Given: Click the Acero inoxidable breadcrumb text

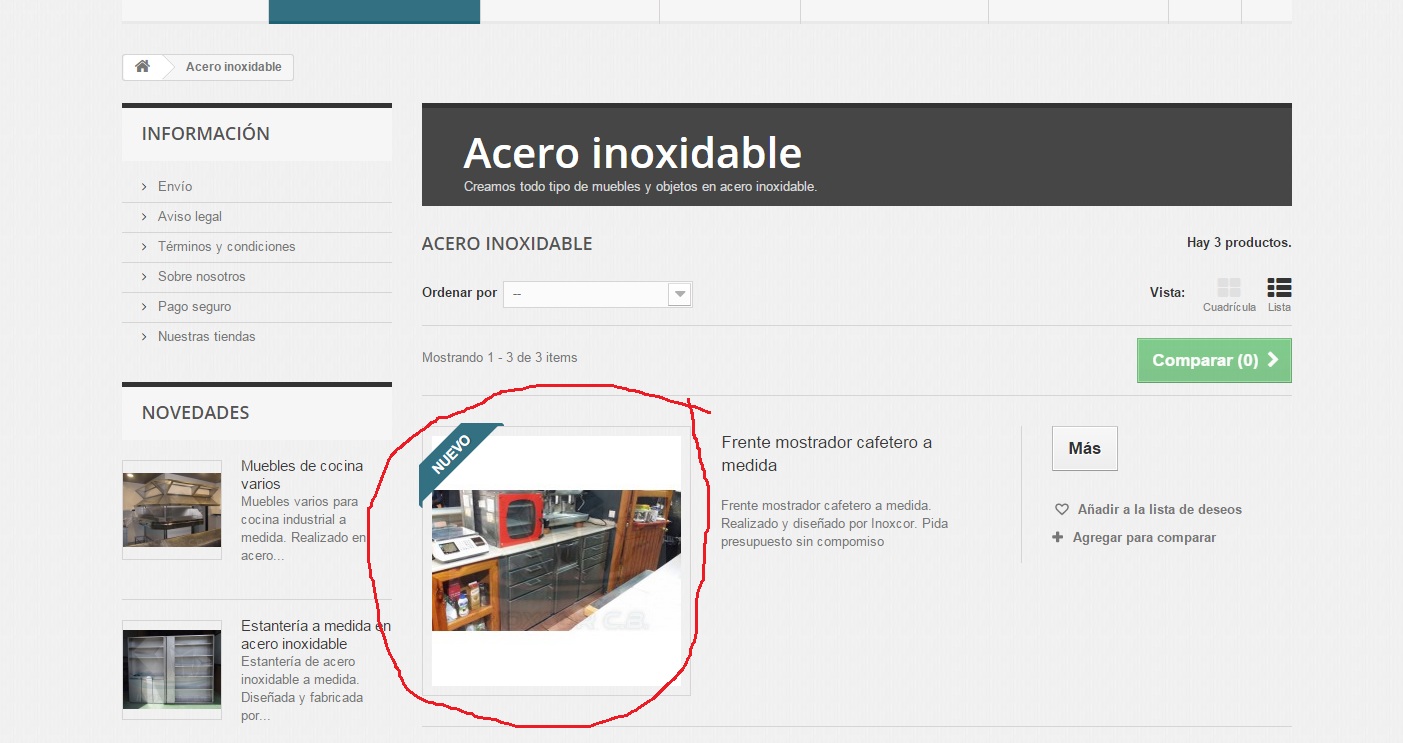Looking at the screenshot, I should pos(234,67).
